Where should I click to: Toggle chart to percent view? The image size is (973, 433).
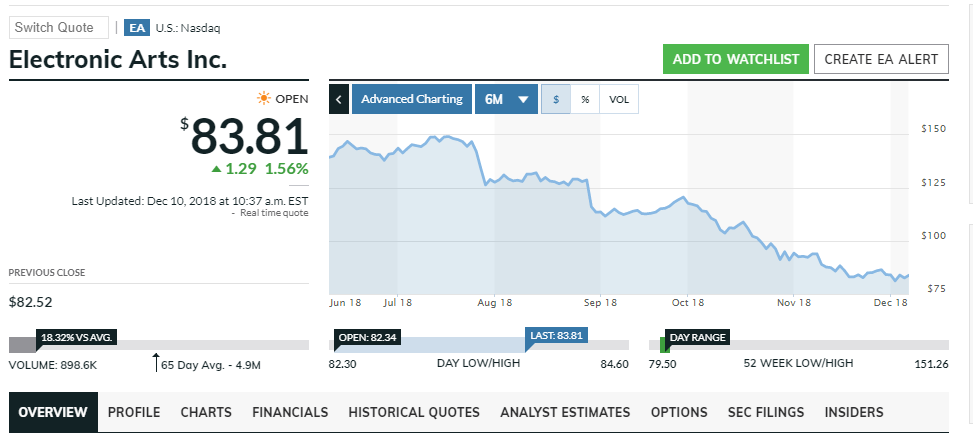click(585, 99)
